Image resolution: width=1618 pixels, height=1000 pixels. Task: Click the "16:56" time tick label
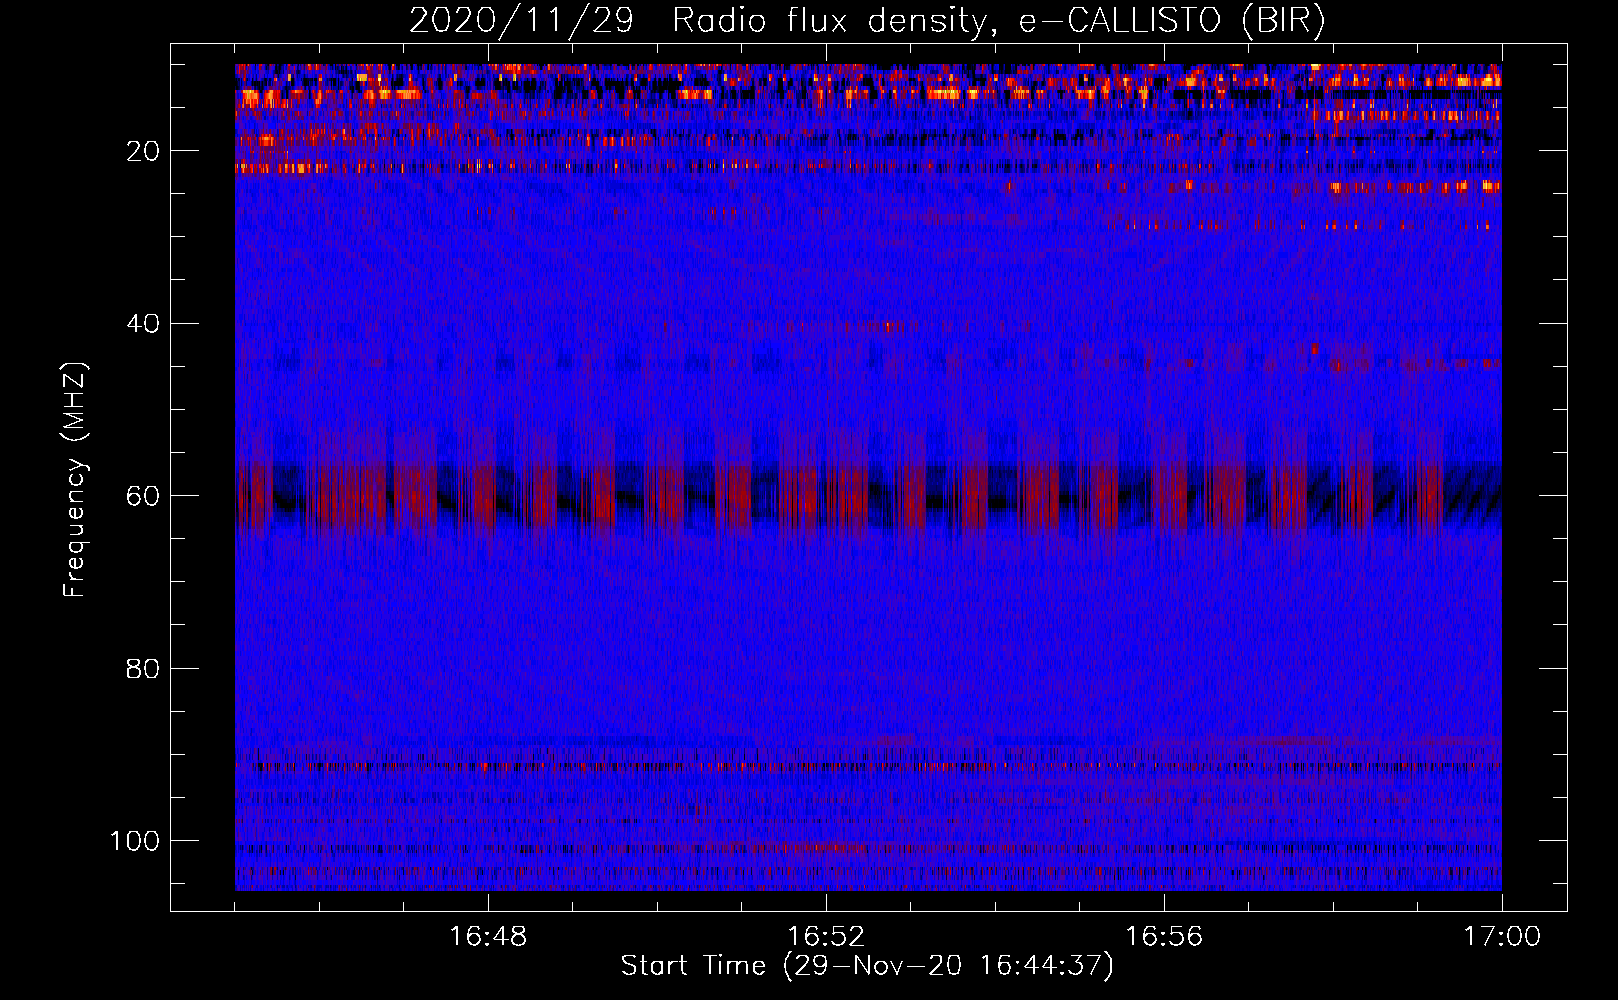(1164, 937)
